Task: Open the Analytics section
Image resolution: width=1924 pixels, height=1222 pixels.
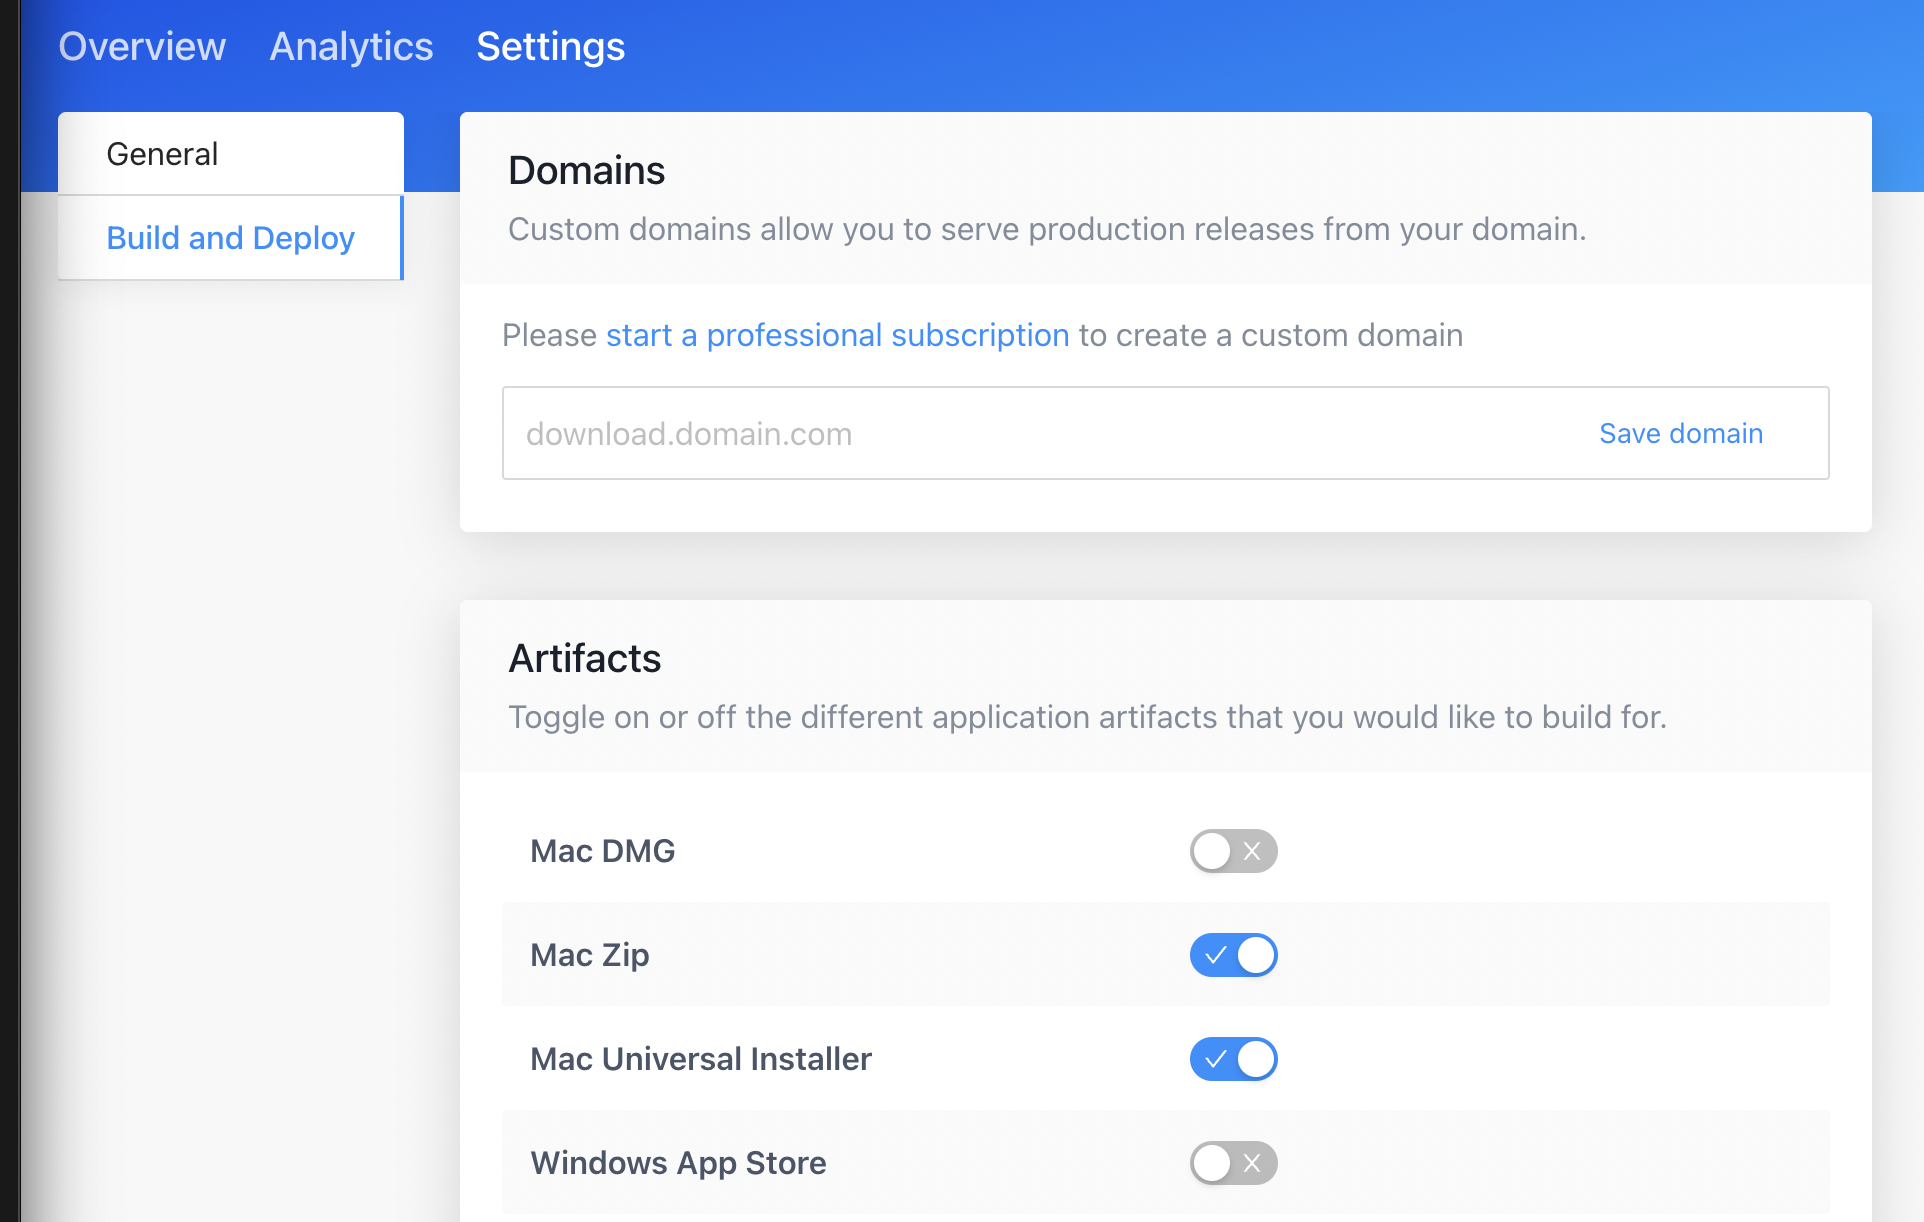Action: tap(350, 46)
